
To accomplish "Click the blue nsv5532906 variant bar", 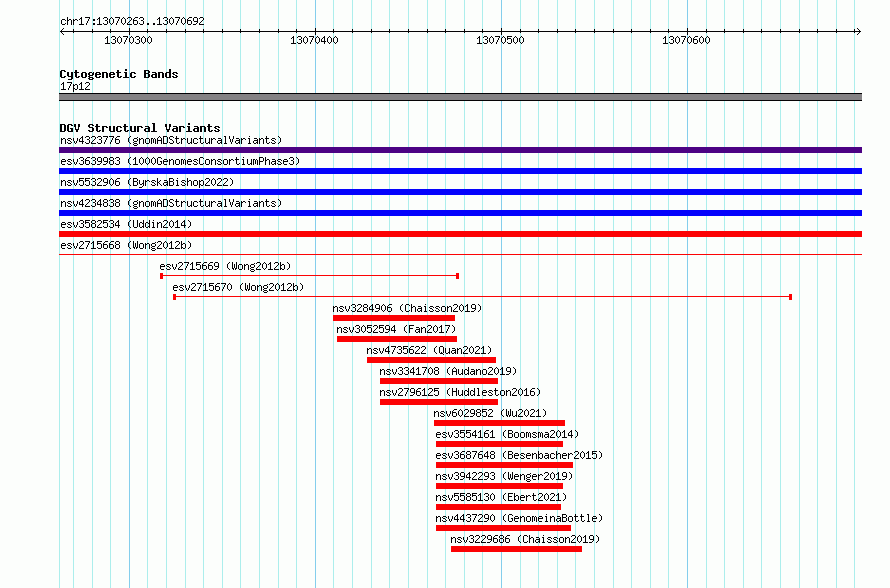I will pyautogui.click(x=460, y=192).
